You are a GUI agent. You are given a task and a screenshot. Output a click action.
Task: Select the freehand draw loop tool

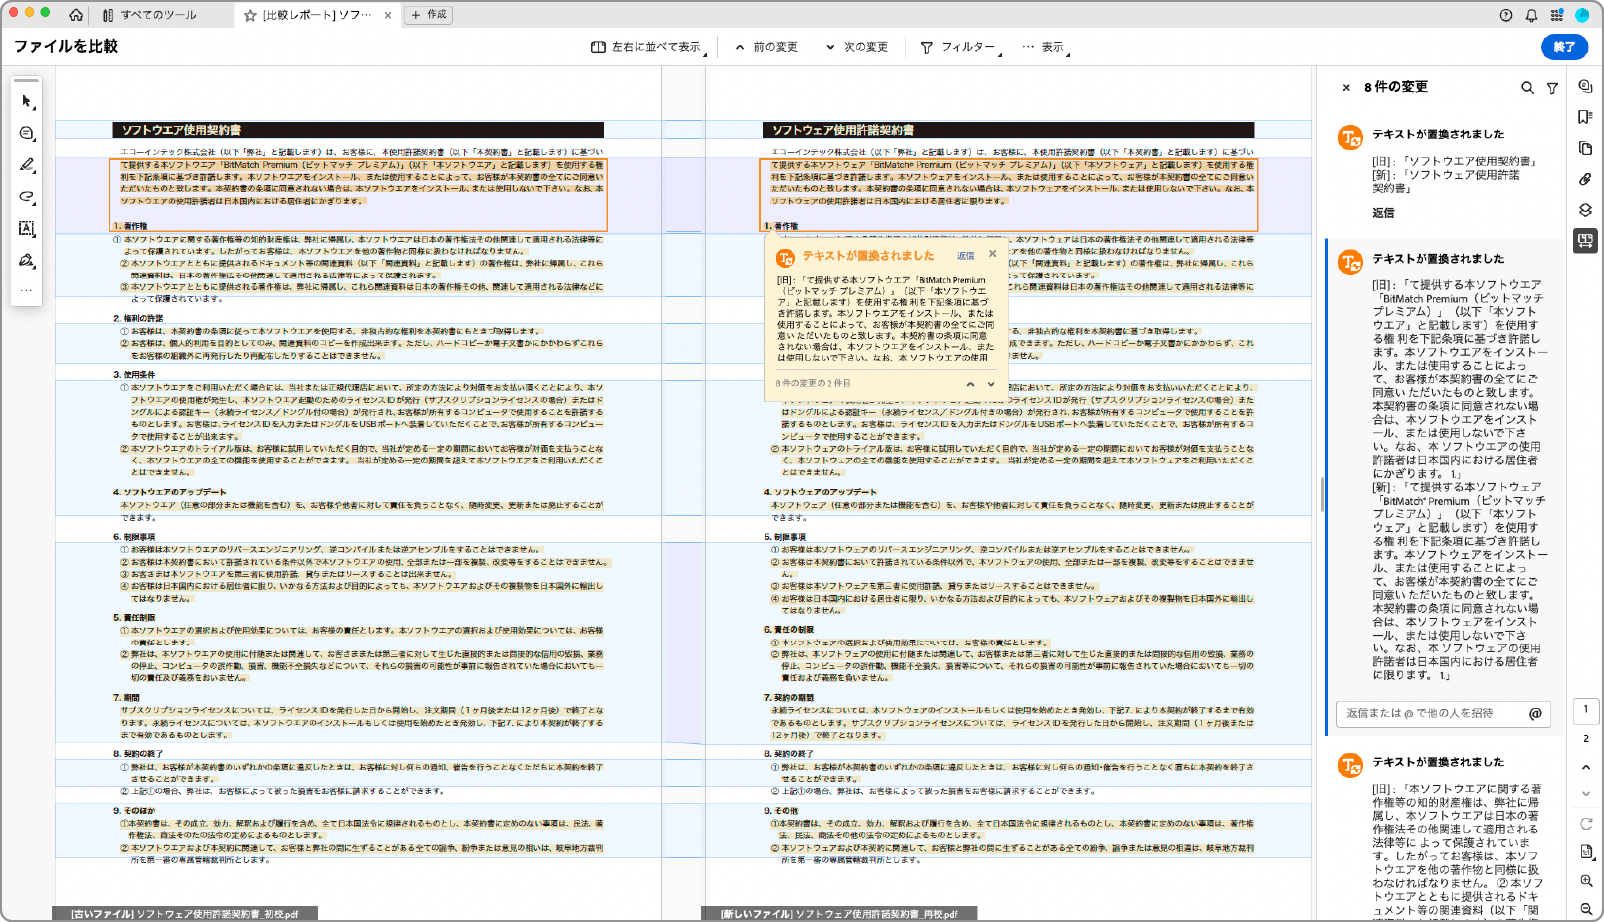(x=27, y=197)
